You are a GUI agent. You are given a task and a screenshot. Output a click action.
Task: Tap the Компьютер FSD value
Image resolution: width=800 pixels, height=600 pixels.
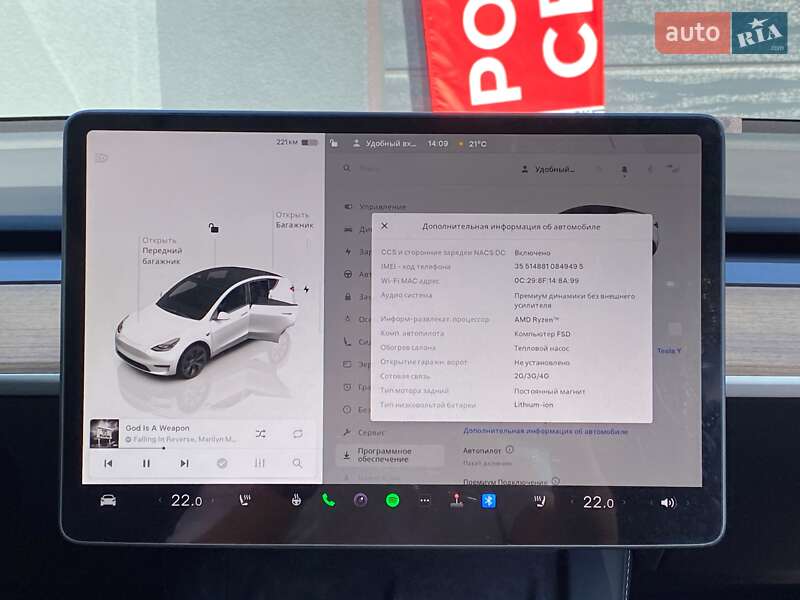(x=542, y=334)
